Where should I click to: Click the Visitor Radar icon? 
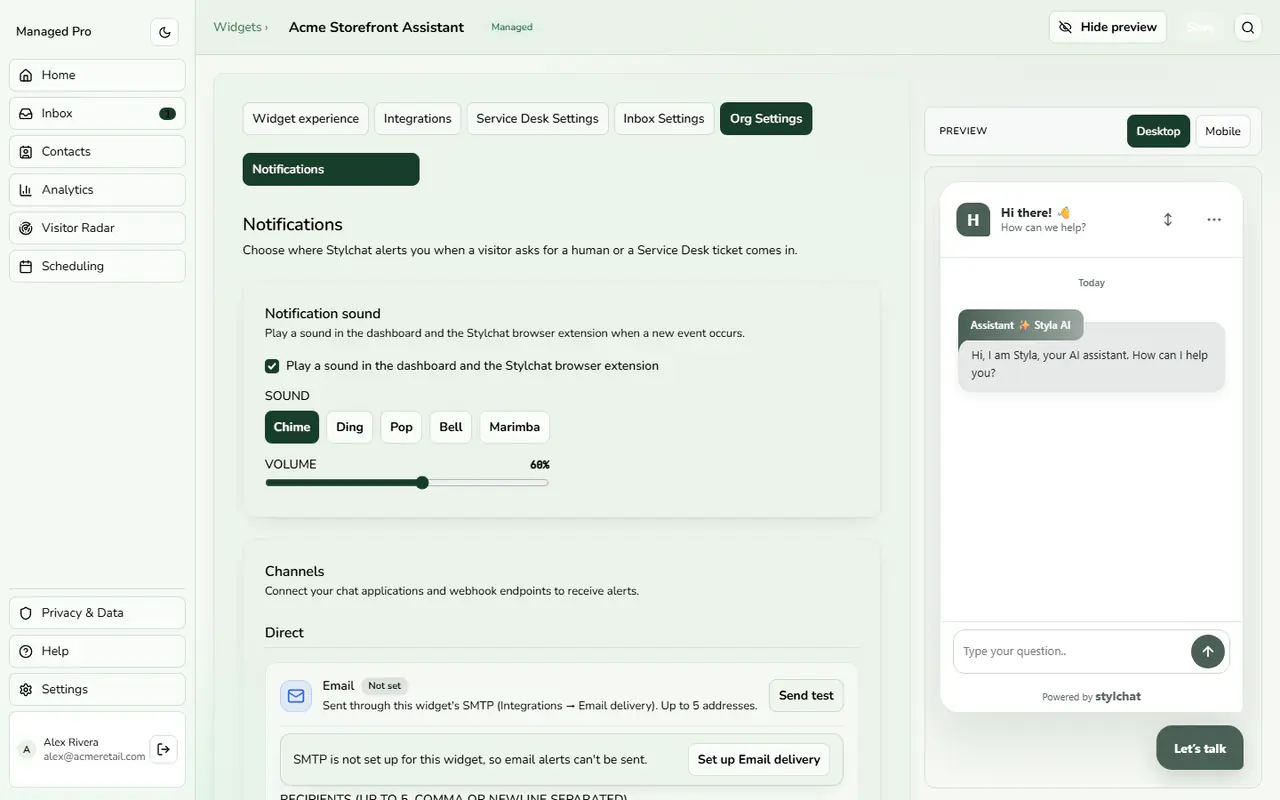26,228
